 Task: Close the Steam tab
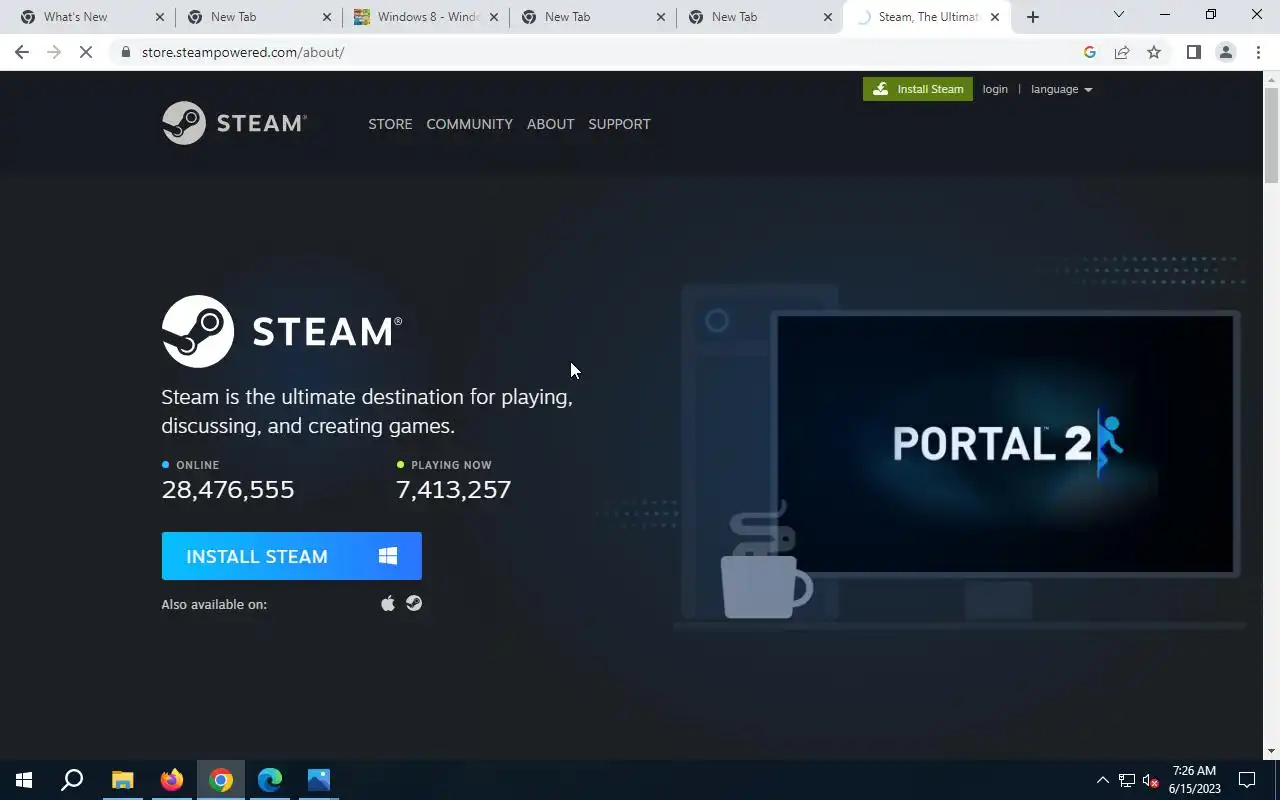tap(994, 17)
